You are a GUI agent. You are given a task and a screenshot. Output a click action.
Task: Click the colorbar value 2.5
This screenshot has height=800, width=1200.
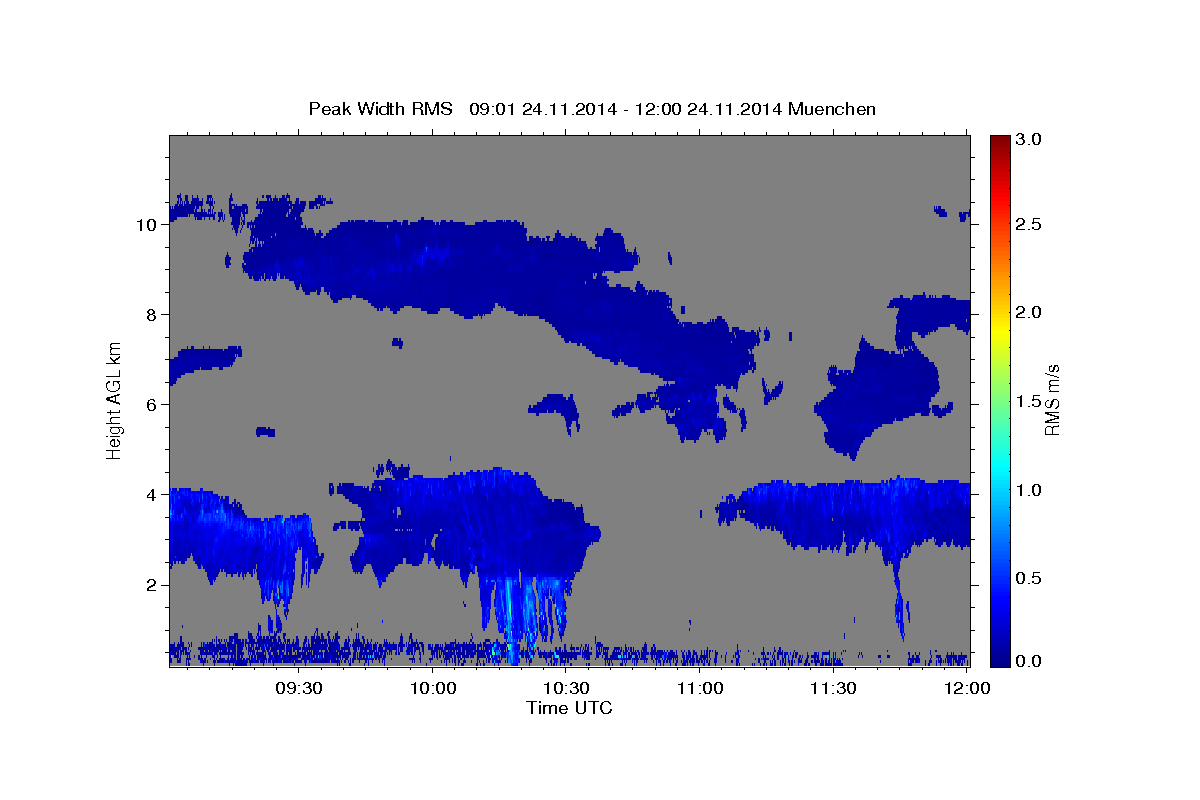(x=1028, y=224)
